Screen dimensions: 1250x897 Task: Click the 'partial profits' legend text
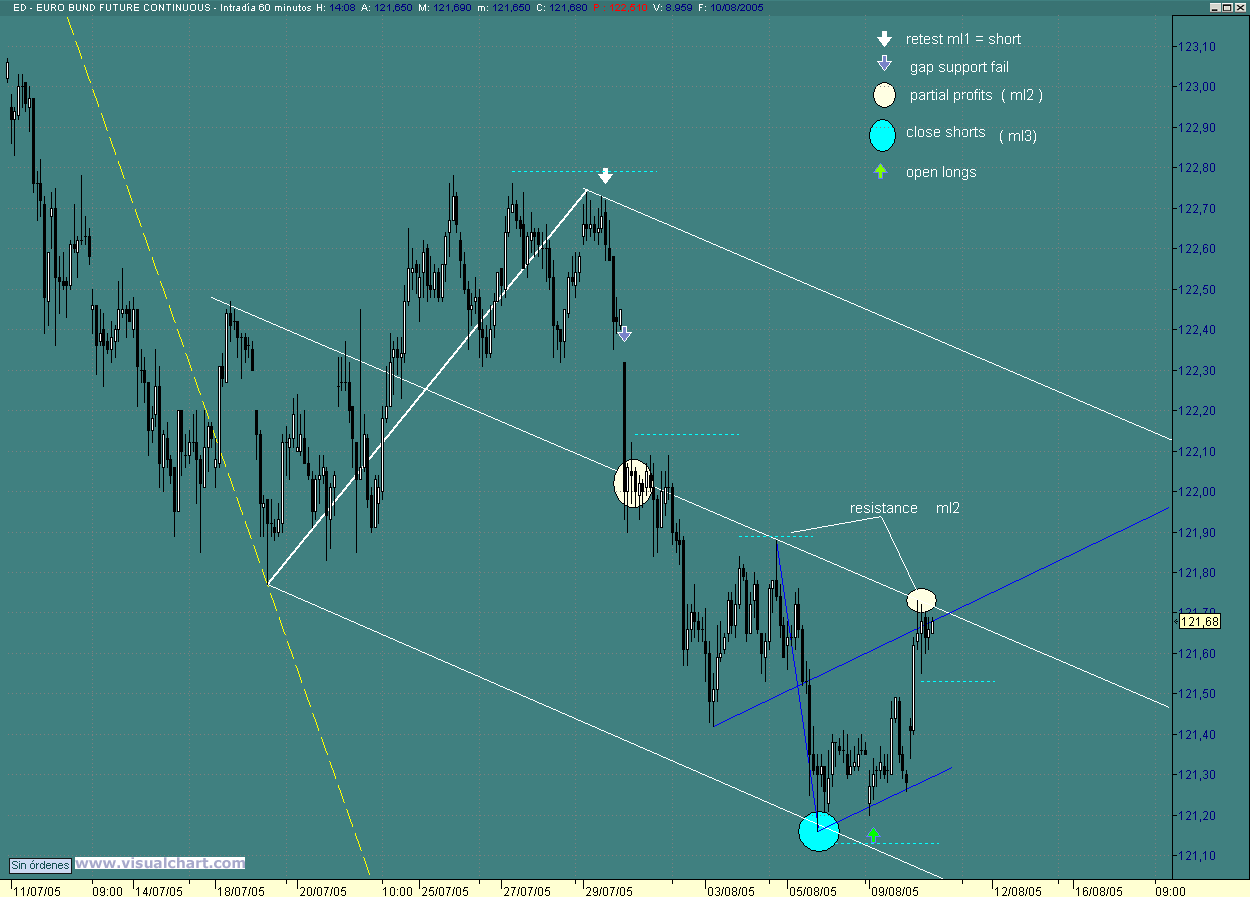[951, 95]
